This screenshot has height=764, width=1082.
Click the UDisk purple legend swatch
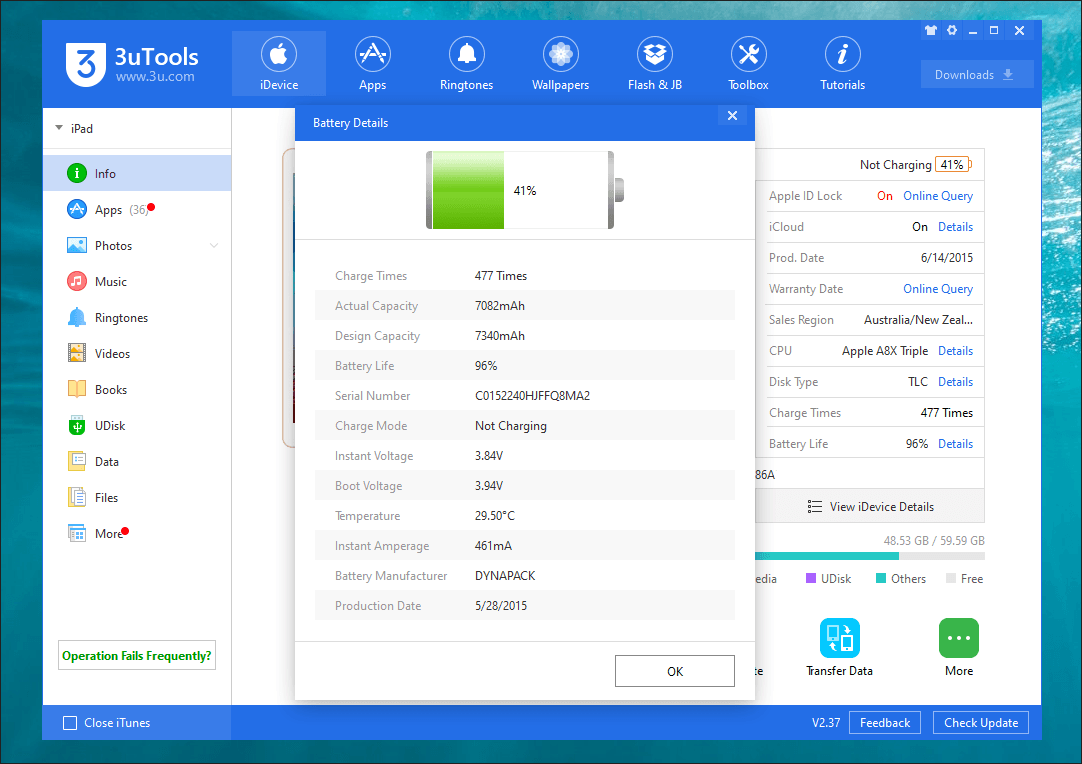click(x=811, y=578)
